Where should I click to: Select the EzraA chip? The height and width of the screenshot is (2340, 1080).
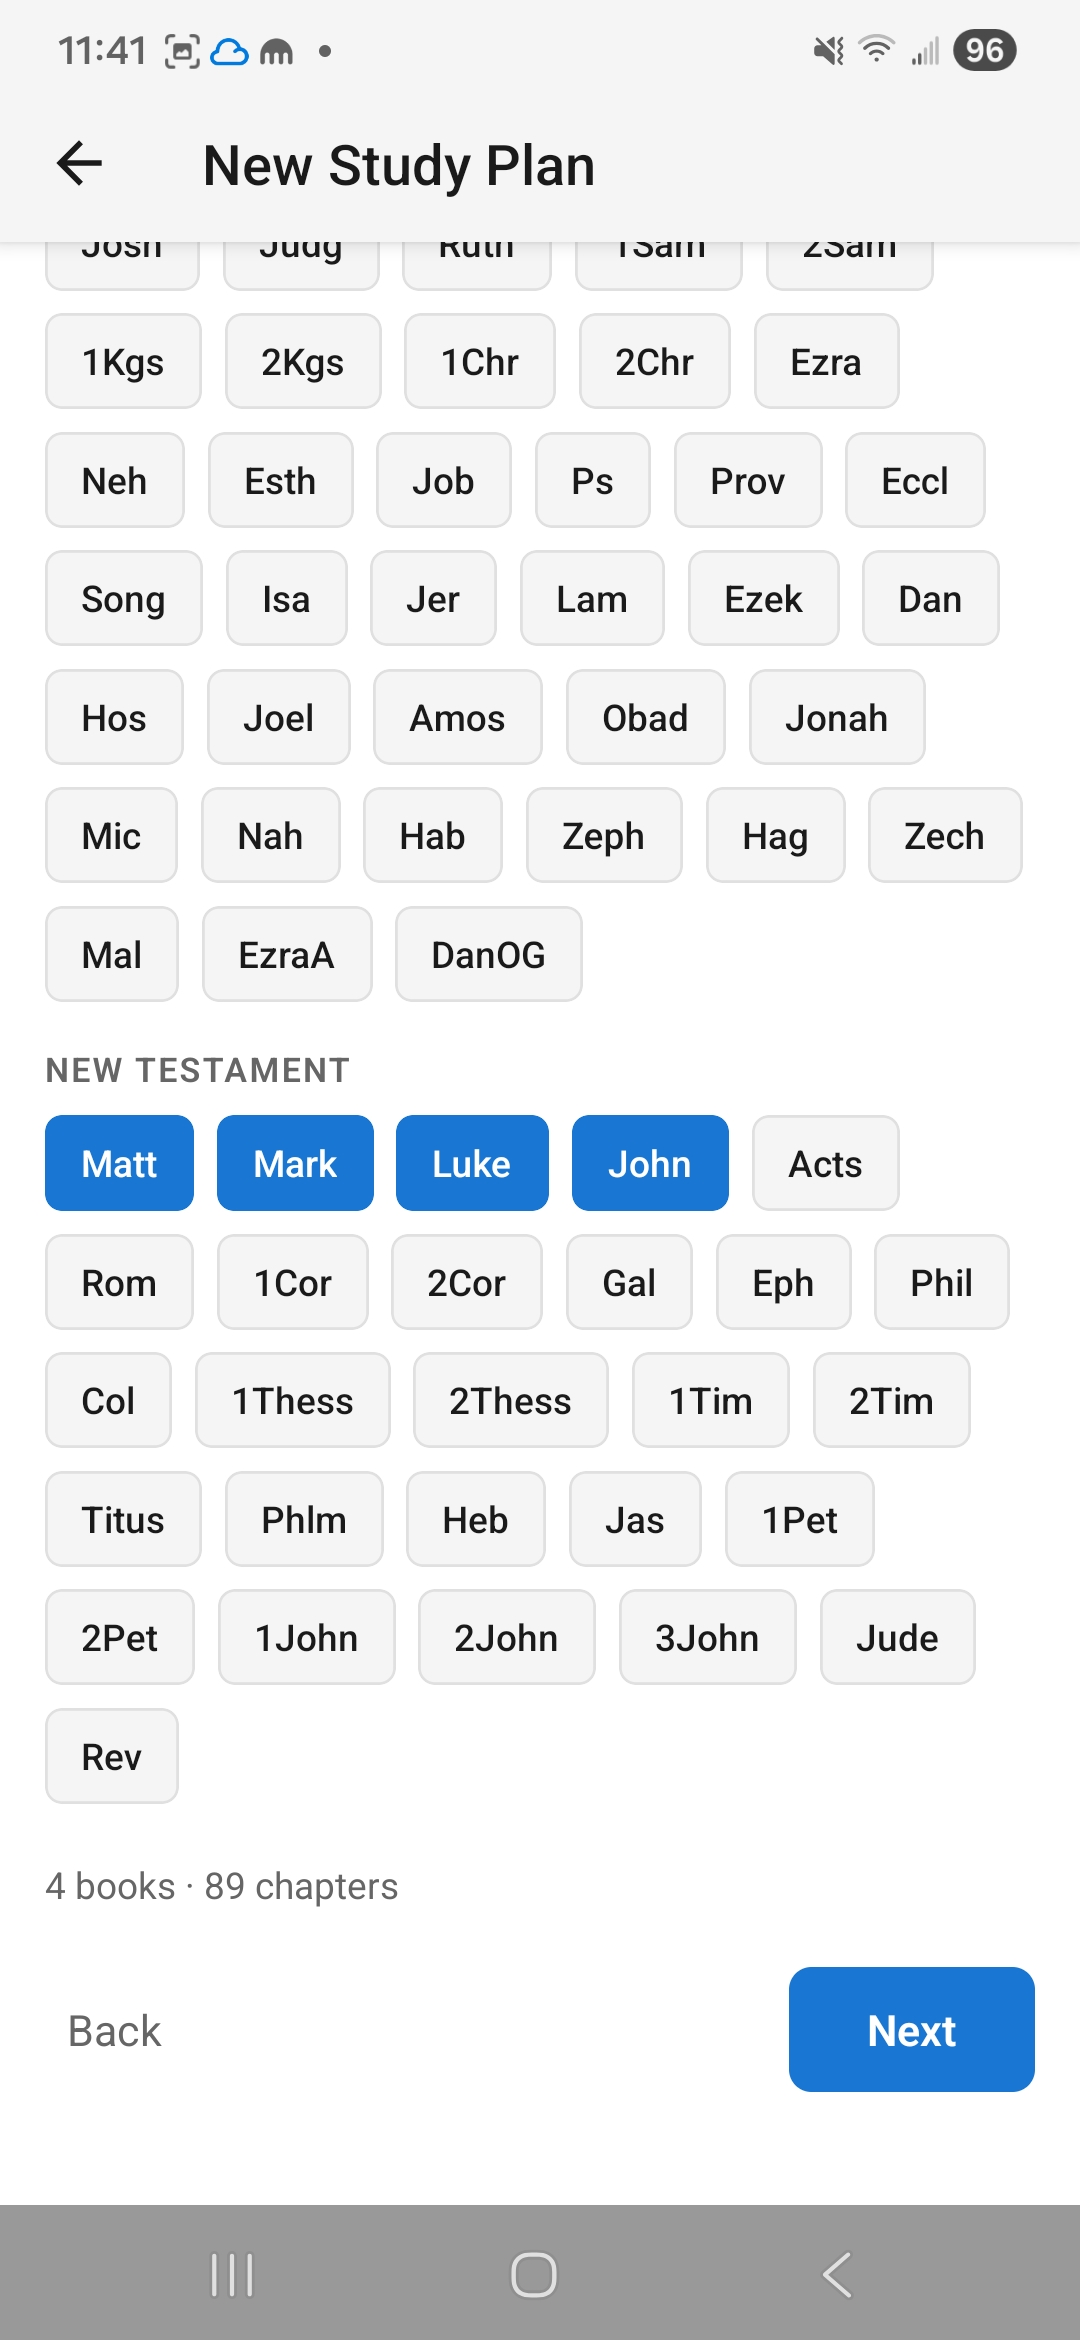pos(287,954)
